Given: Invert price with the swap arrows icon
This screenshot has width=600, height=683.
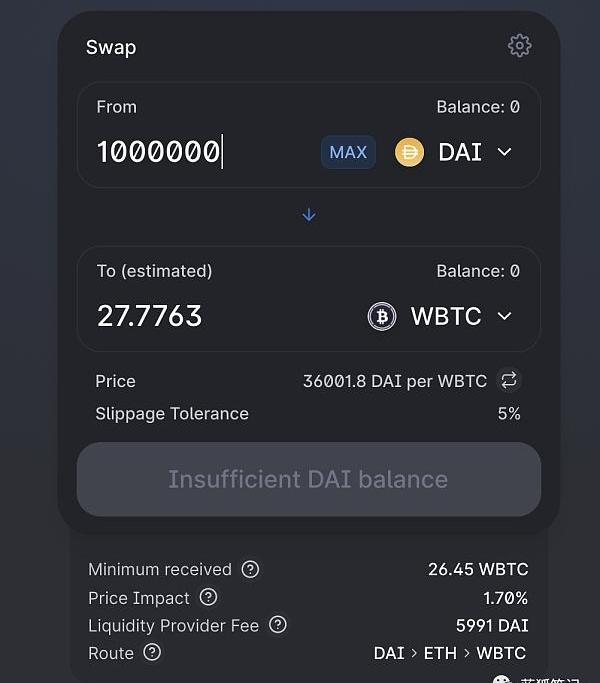Looking at the screenshot, I should [x=508, y=380].
